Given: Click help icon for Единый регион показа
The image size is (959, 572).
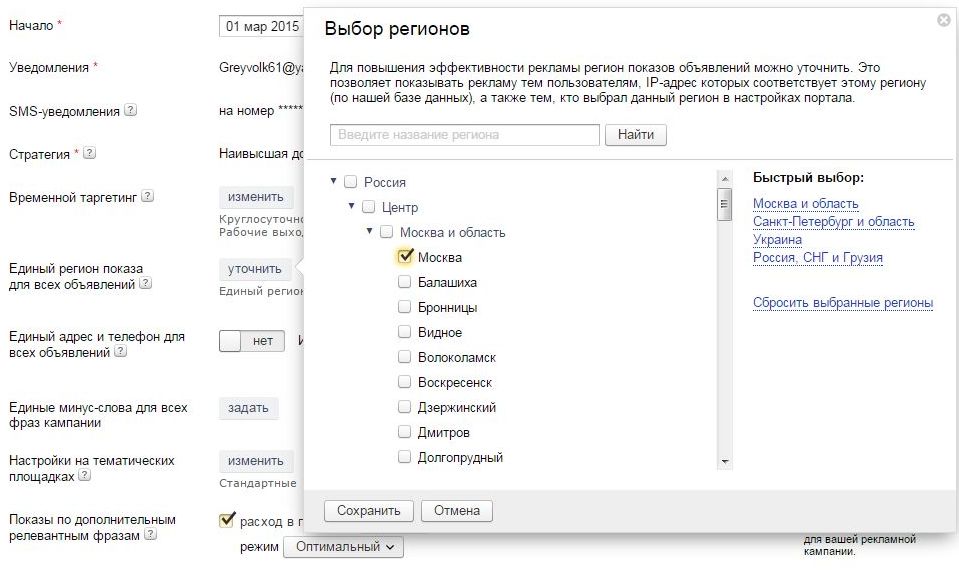Looking at the screenshot, I should pyautogui.click(x=145, y=283).
